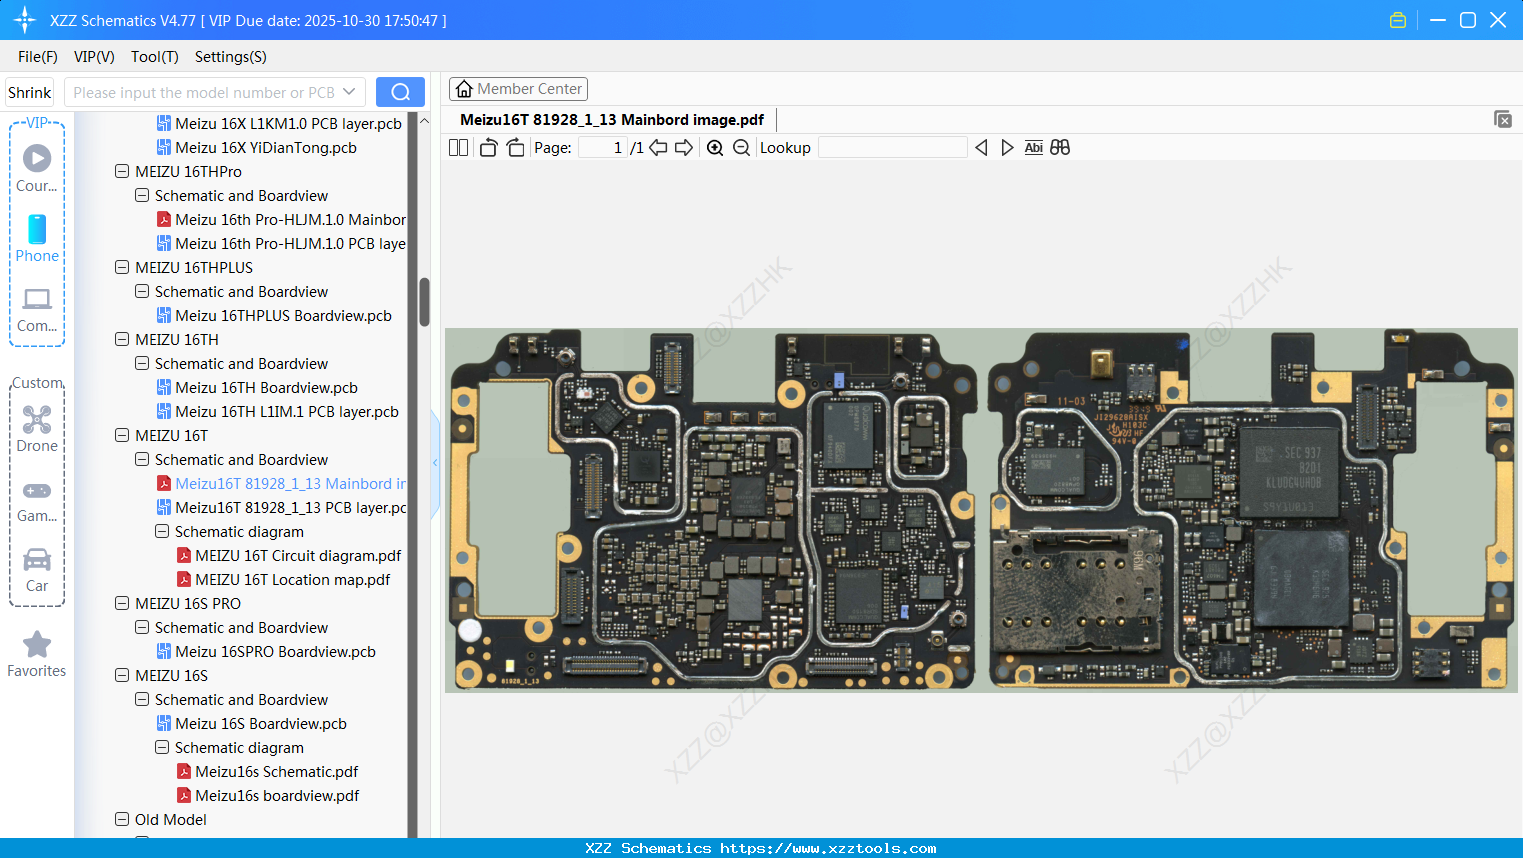Go to the next PDF page arrow
This screenshot has width=1523, height=858.
coord(684,148)
